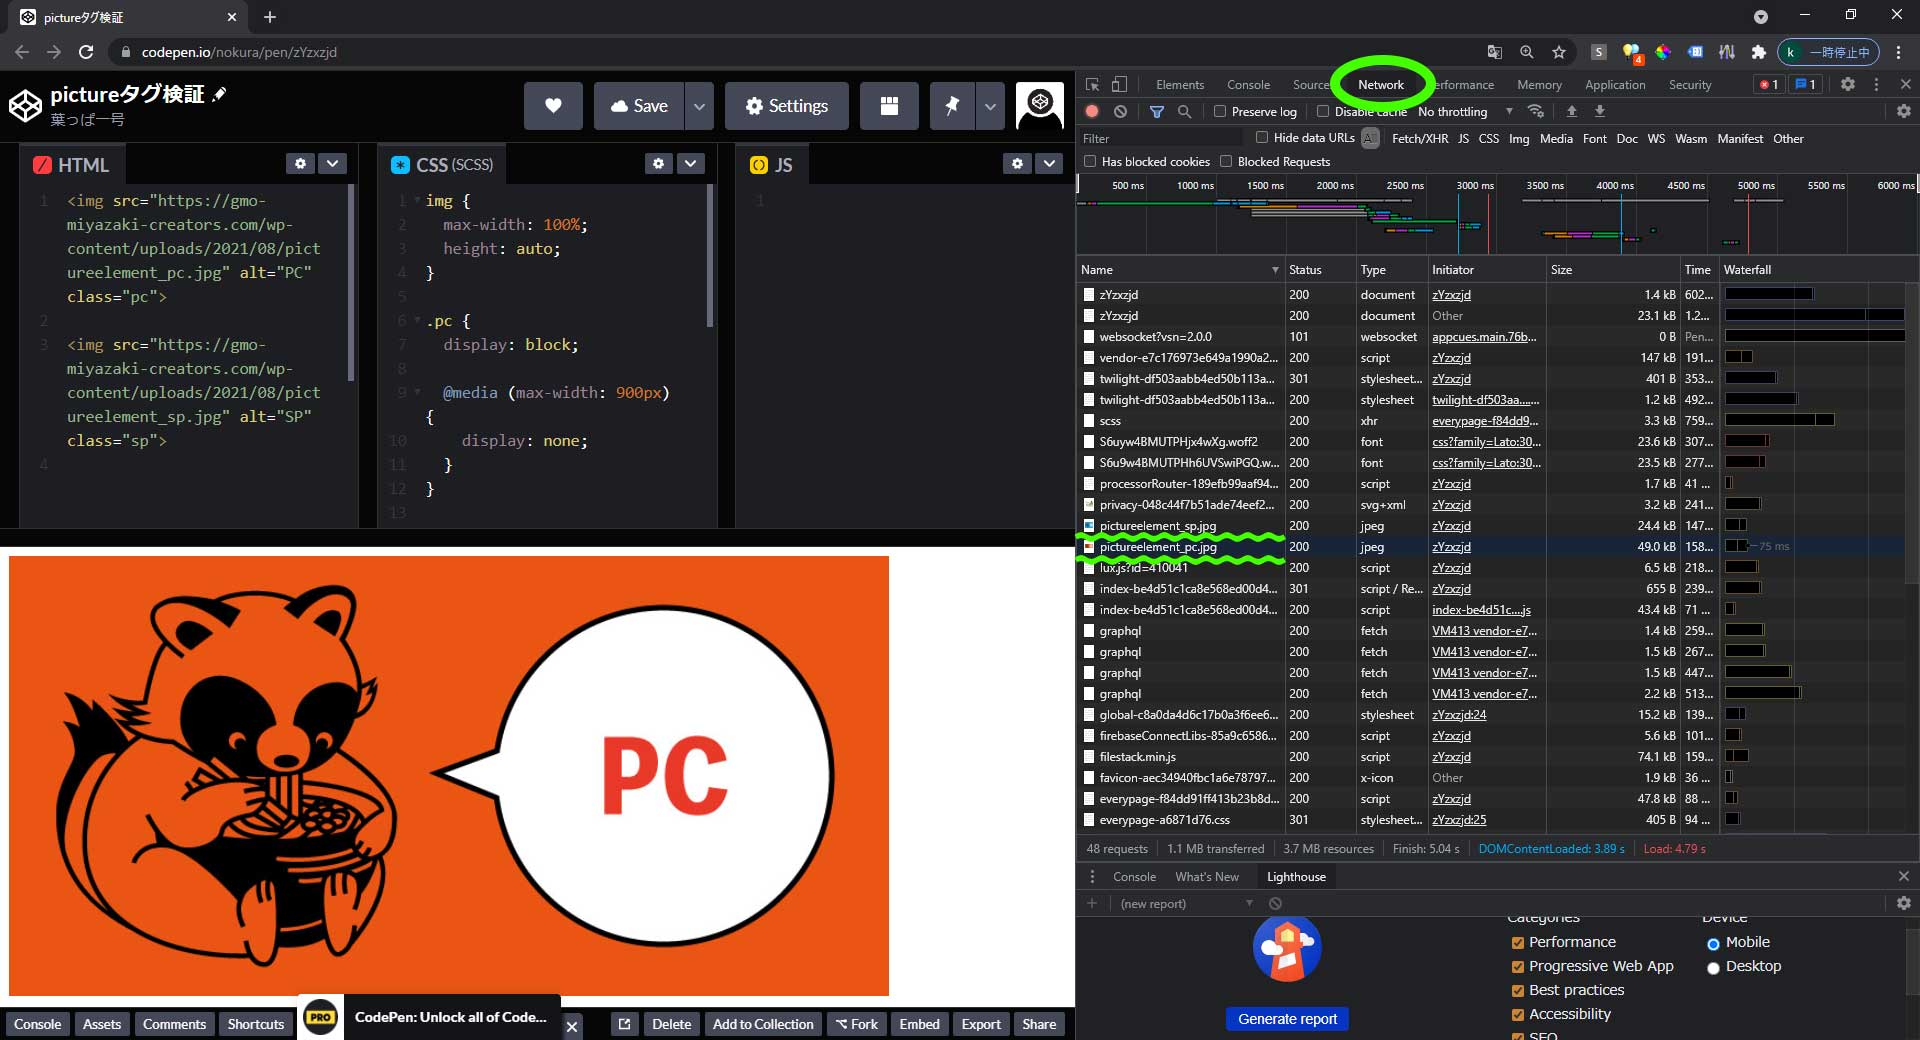Toggle Disable cache checkbox
Viewport: 1920px width, 1040px height.
[1323, 112]
